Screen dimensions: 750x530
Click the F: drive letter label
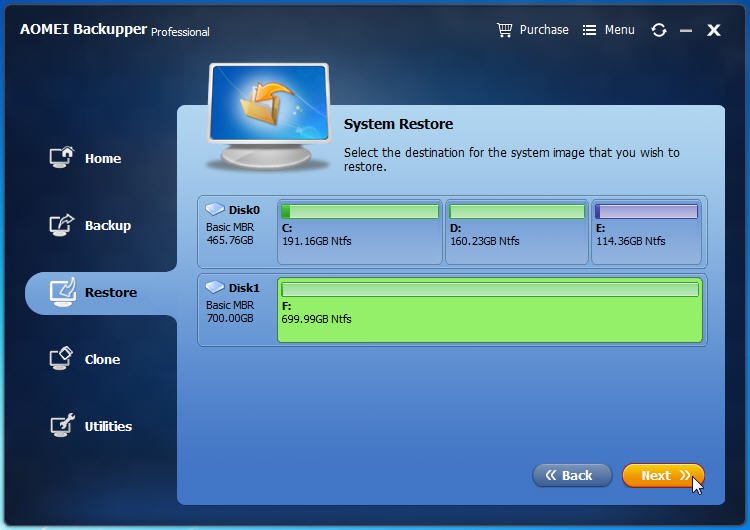[x=286, y=306]
